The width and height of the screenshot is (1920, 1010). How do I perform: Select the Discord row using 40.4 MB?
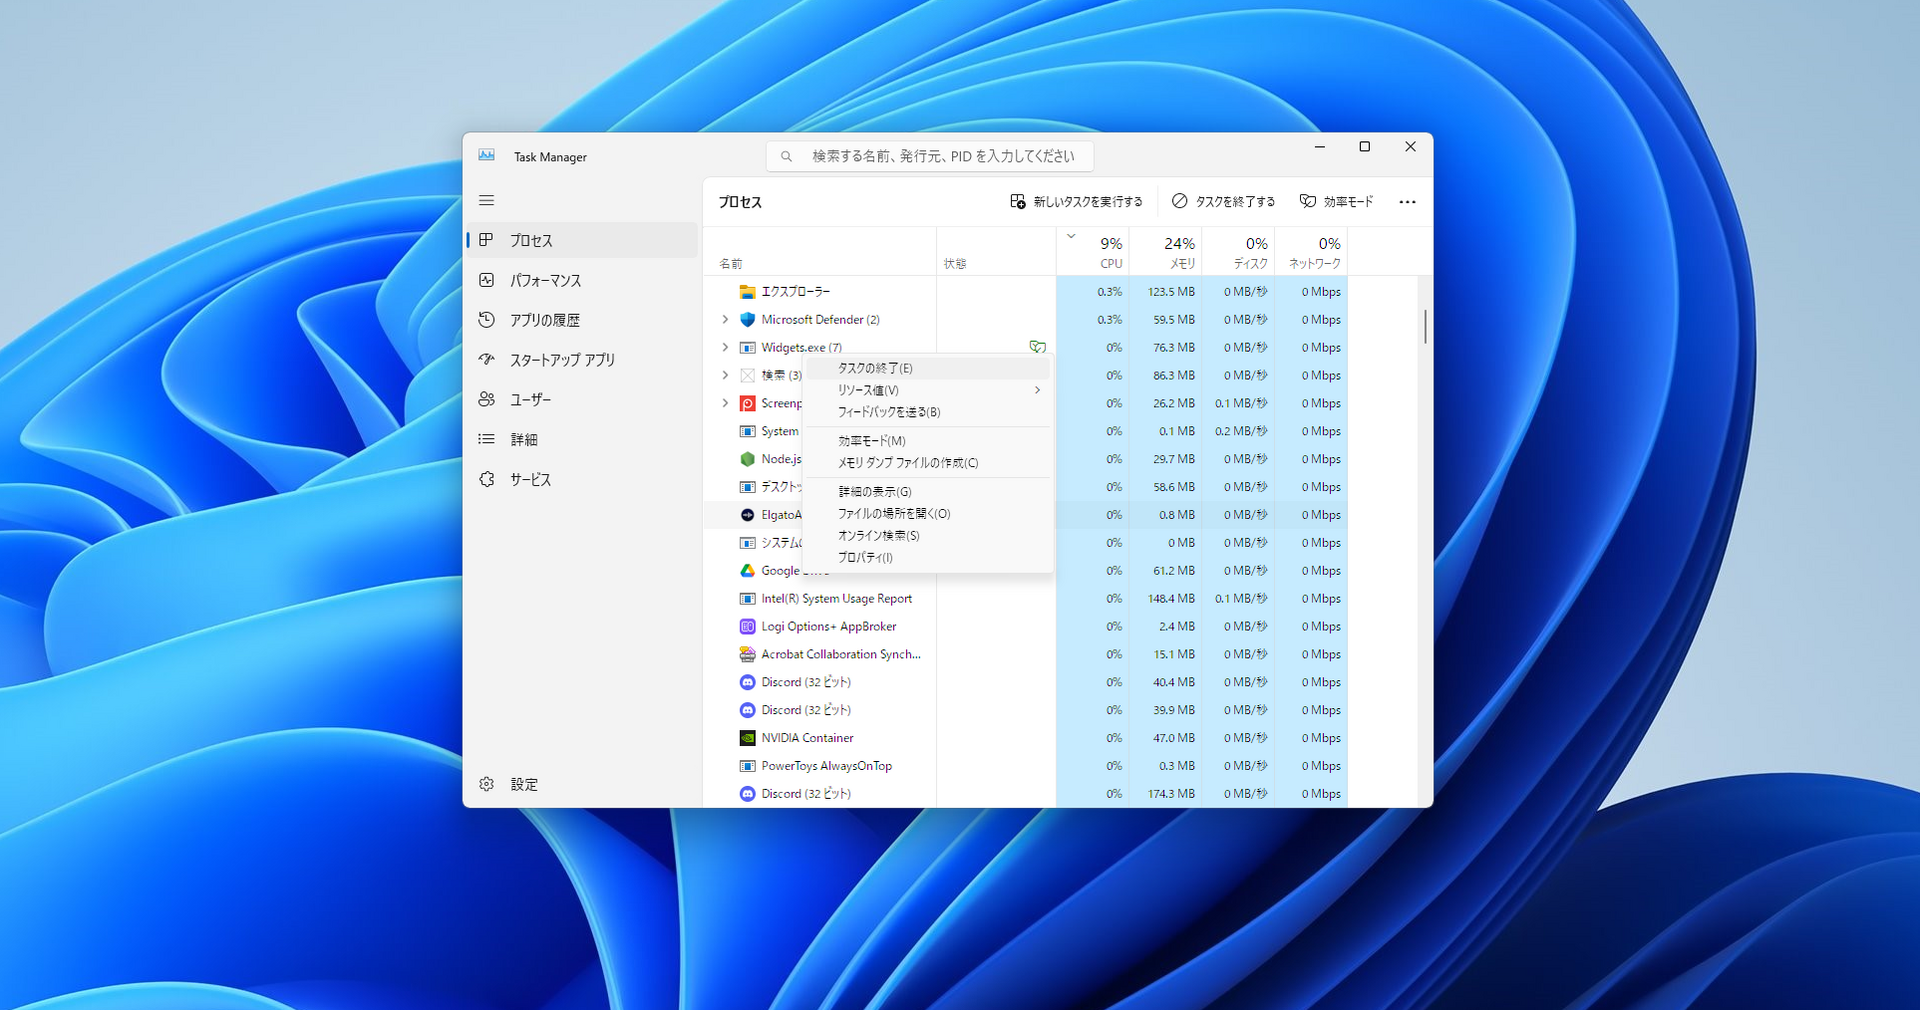coord(1026,682)
